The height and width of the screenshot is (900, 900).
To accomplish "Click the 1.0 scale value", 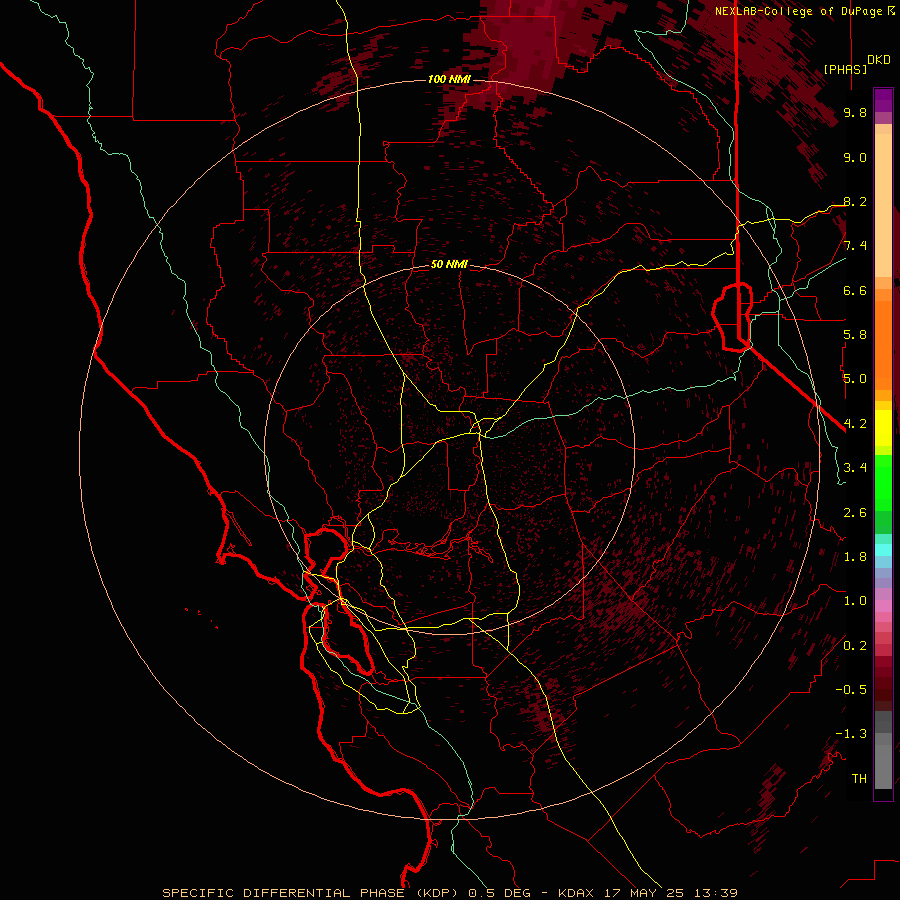I will [x=855, y=601].
